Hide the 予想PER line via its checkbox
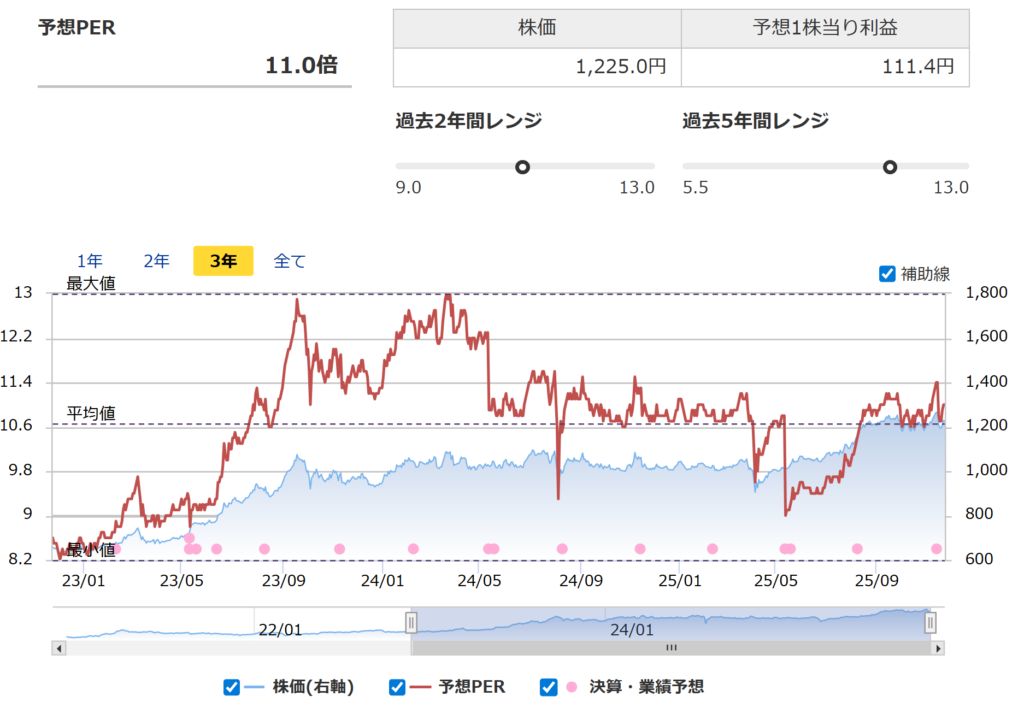Viewport: 1024px width, 708px height. point(396,687)
